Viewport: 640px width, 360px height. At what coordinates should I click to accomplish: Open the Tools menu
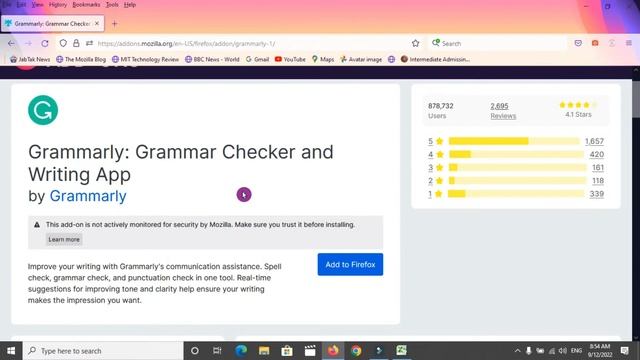click(112, 5)
